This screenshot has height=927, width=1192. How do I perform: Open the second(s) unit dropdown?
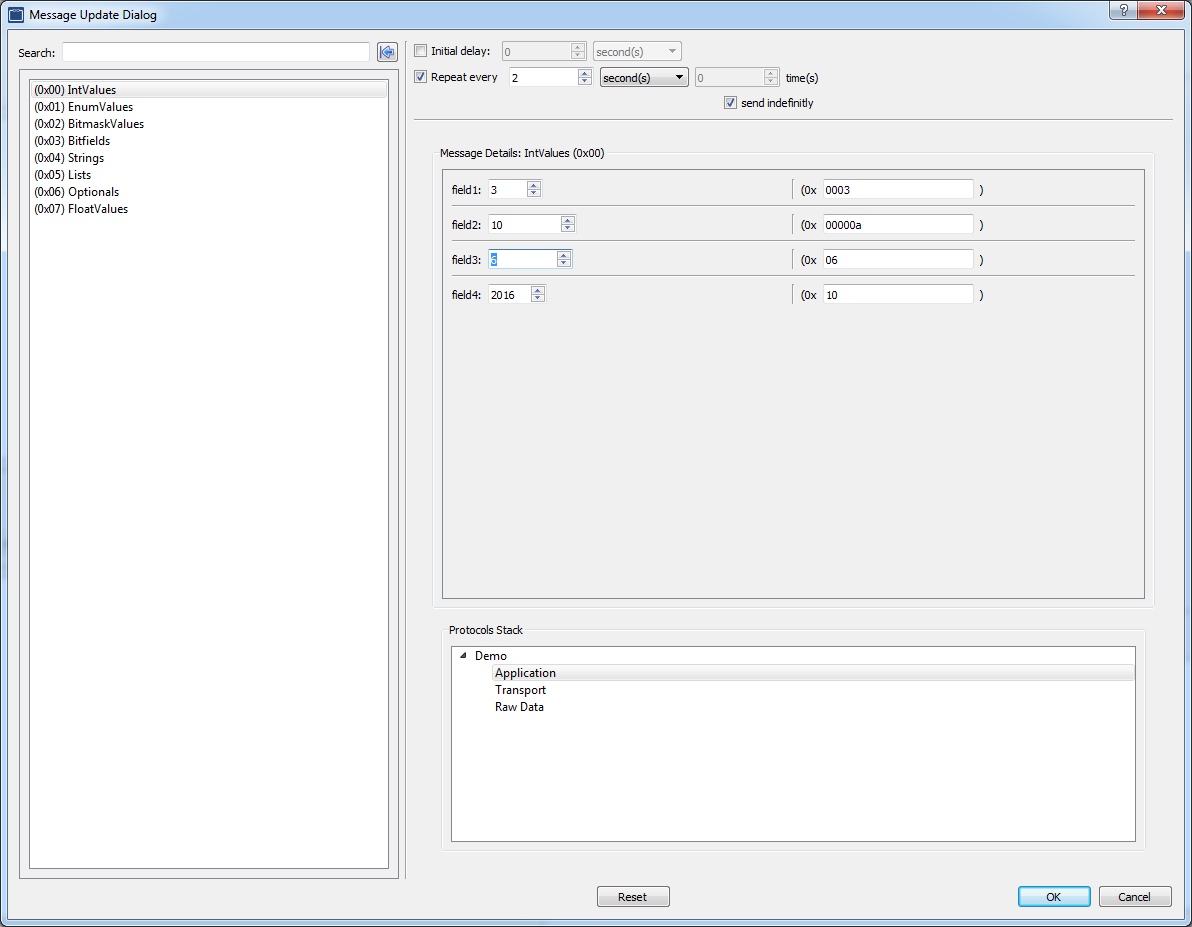tap(643, 76)
